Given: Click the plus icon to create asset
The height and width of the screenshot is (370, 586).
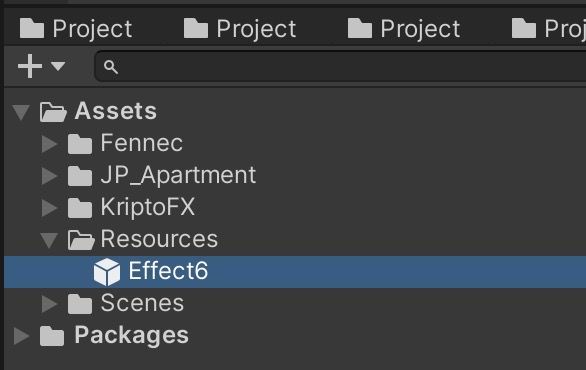Looking at the screenshot, I should (30, 66).
